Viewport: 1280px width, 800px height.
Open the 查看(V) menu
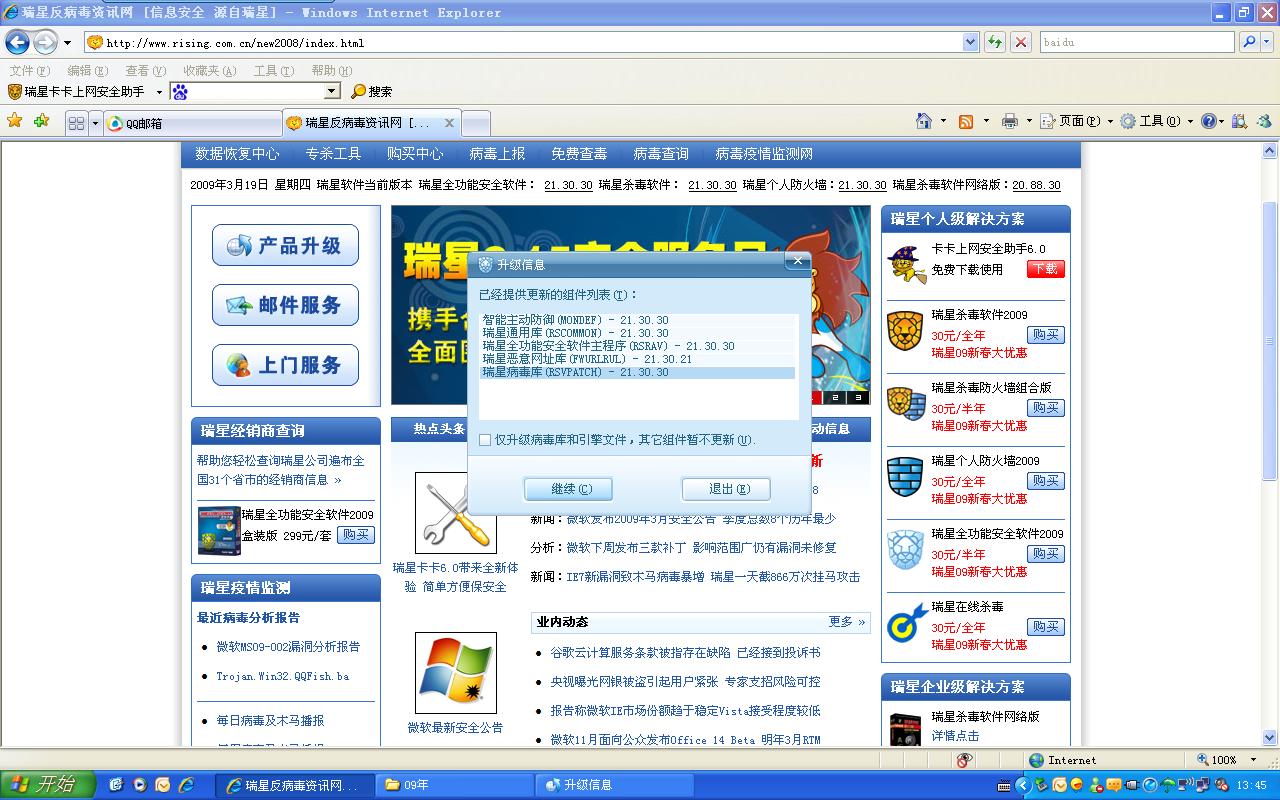click(145, 71)
